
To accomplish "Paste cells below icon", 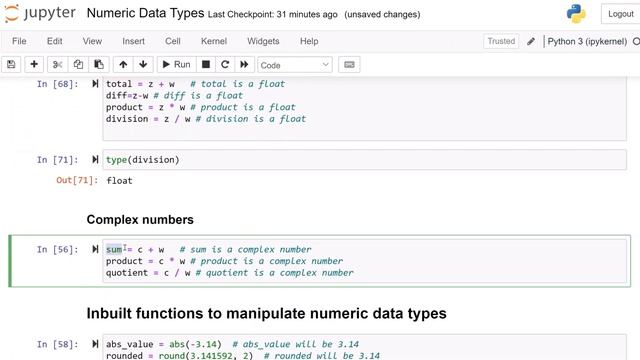I will tap(99, 64).
